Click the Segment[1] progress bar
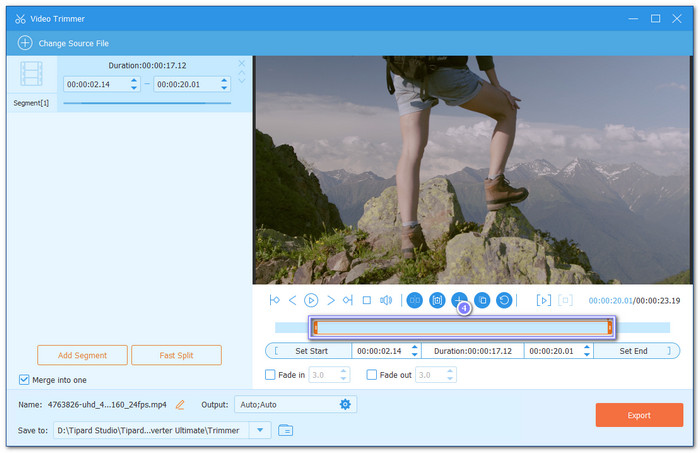The image size is (700, 453). coord(147,103)
